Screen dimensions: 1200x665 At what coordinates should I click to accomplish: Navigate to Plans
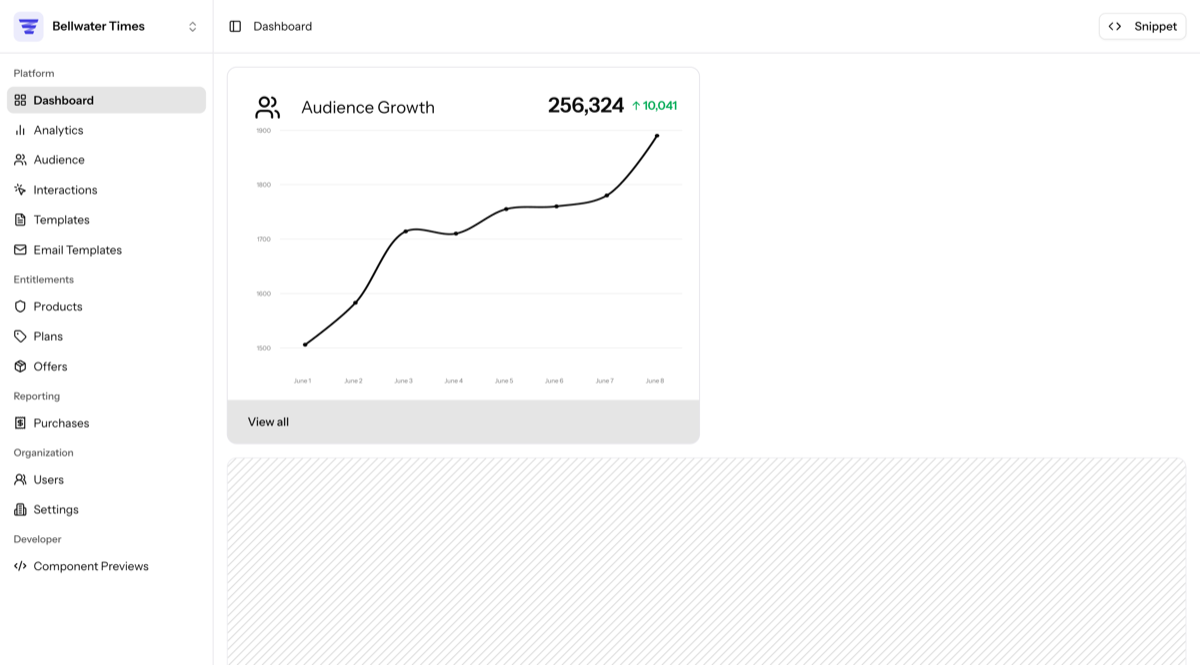coord(106,336)
